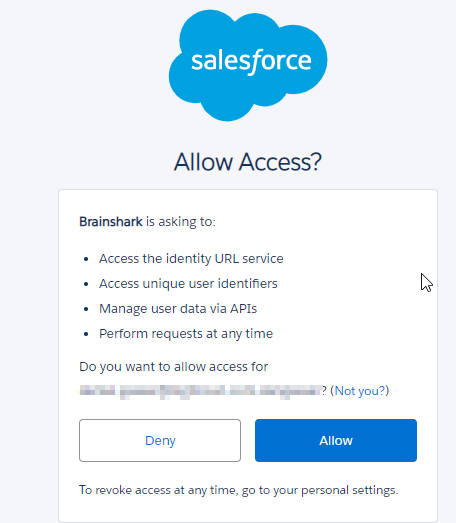Select the bold Brainshark app name
456x523 pixels.
pos(111,221)
